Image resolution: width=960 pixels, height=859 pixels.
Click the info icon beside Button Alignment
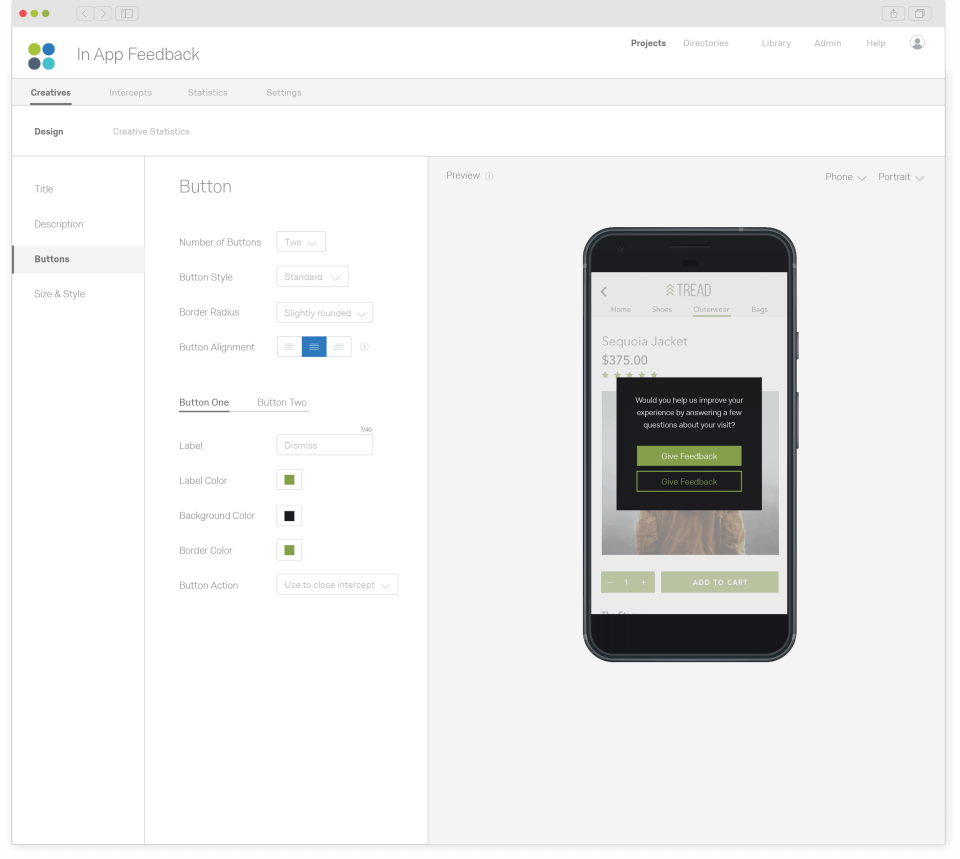tap(365, 346)
